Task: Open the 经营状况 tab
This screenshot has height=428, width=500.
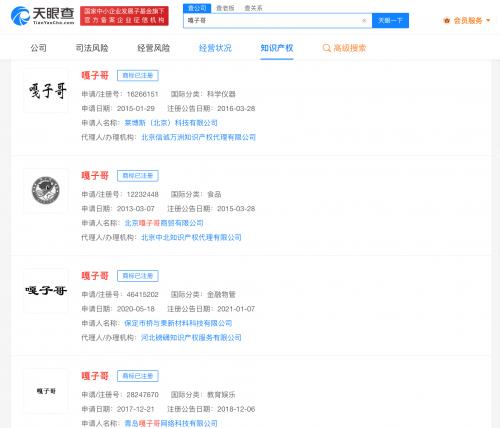Action: point(215,48)
